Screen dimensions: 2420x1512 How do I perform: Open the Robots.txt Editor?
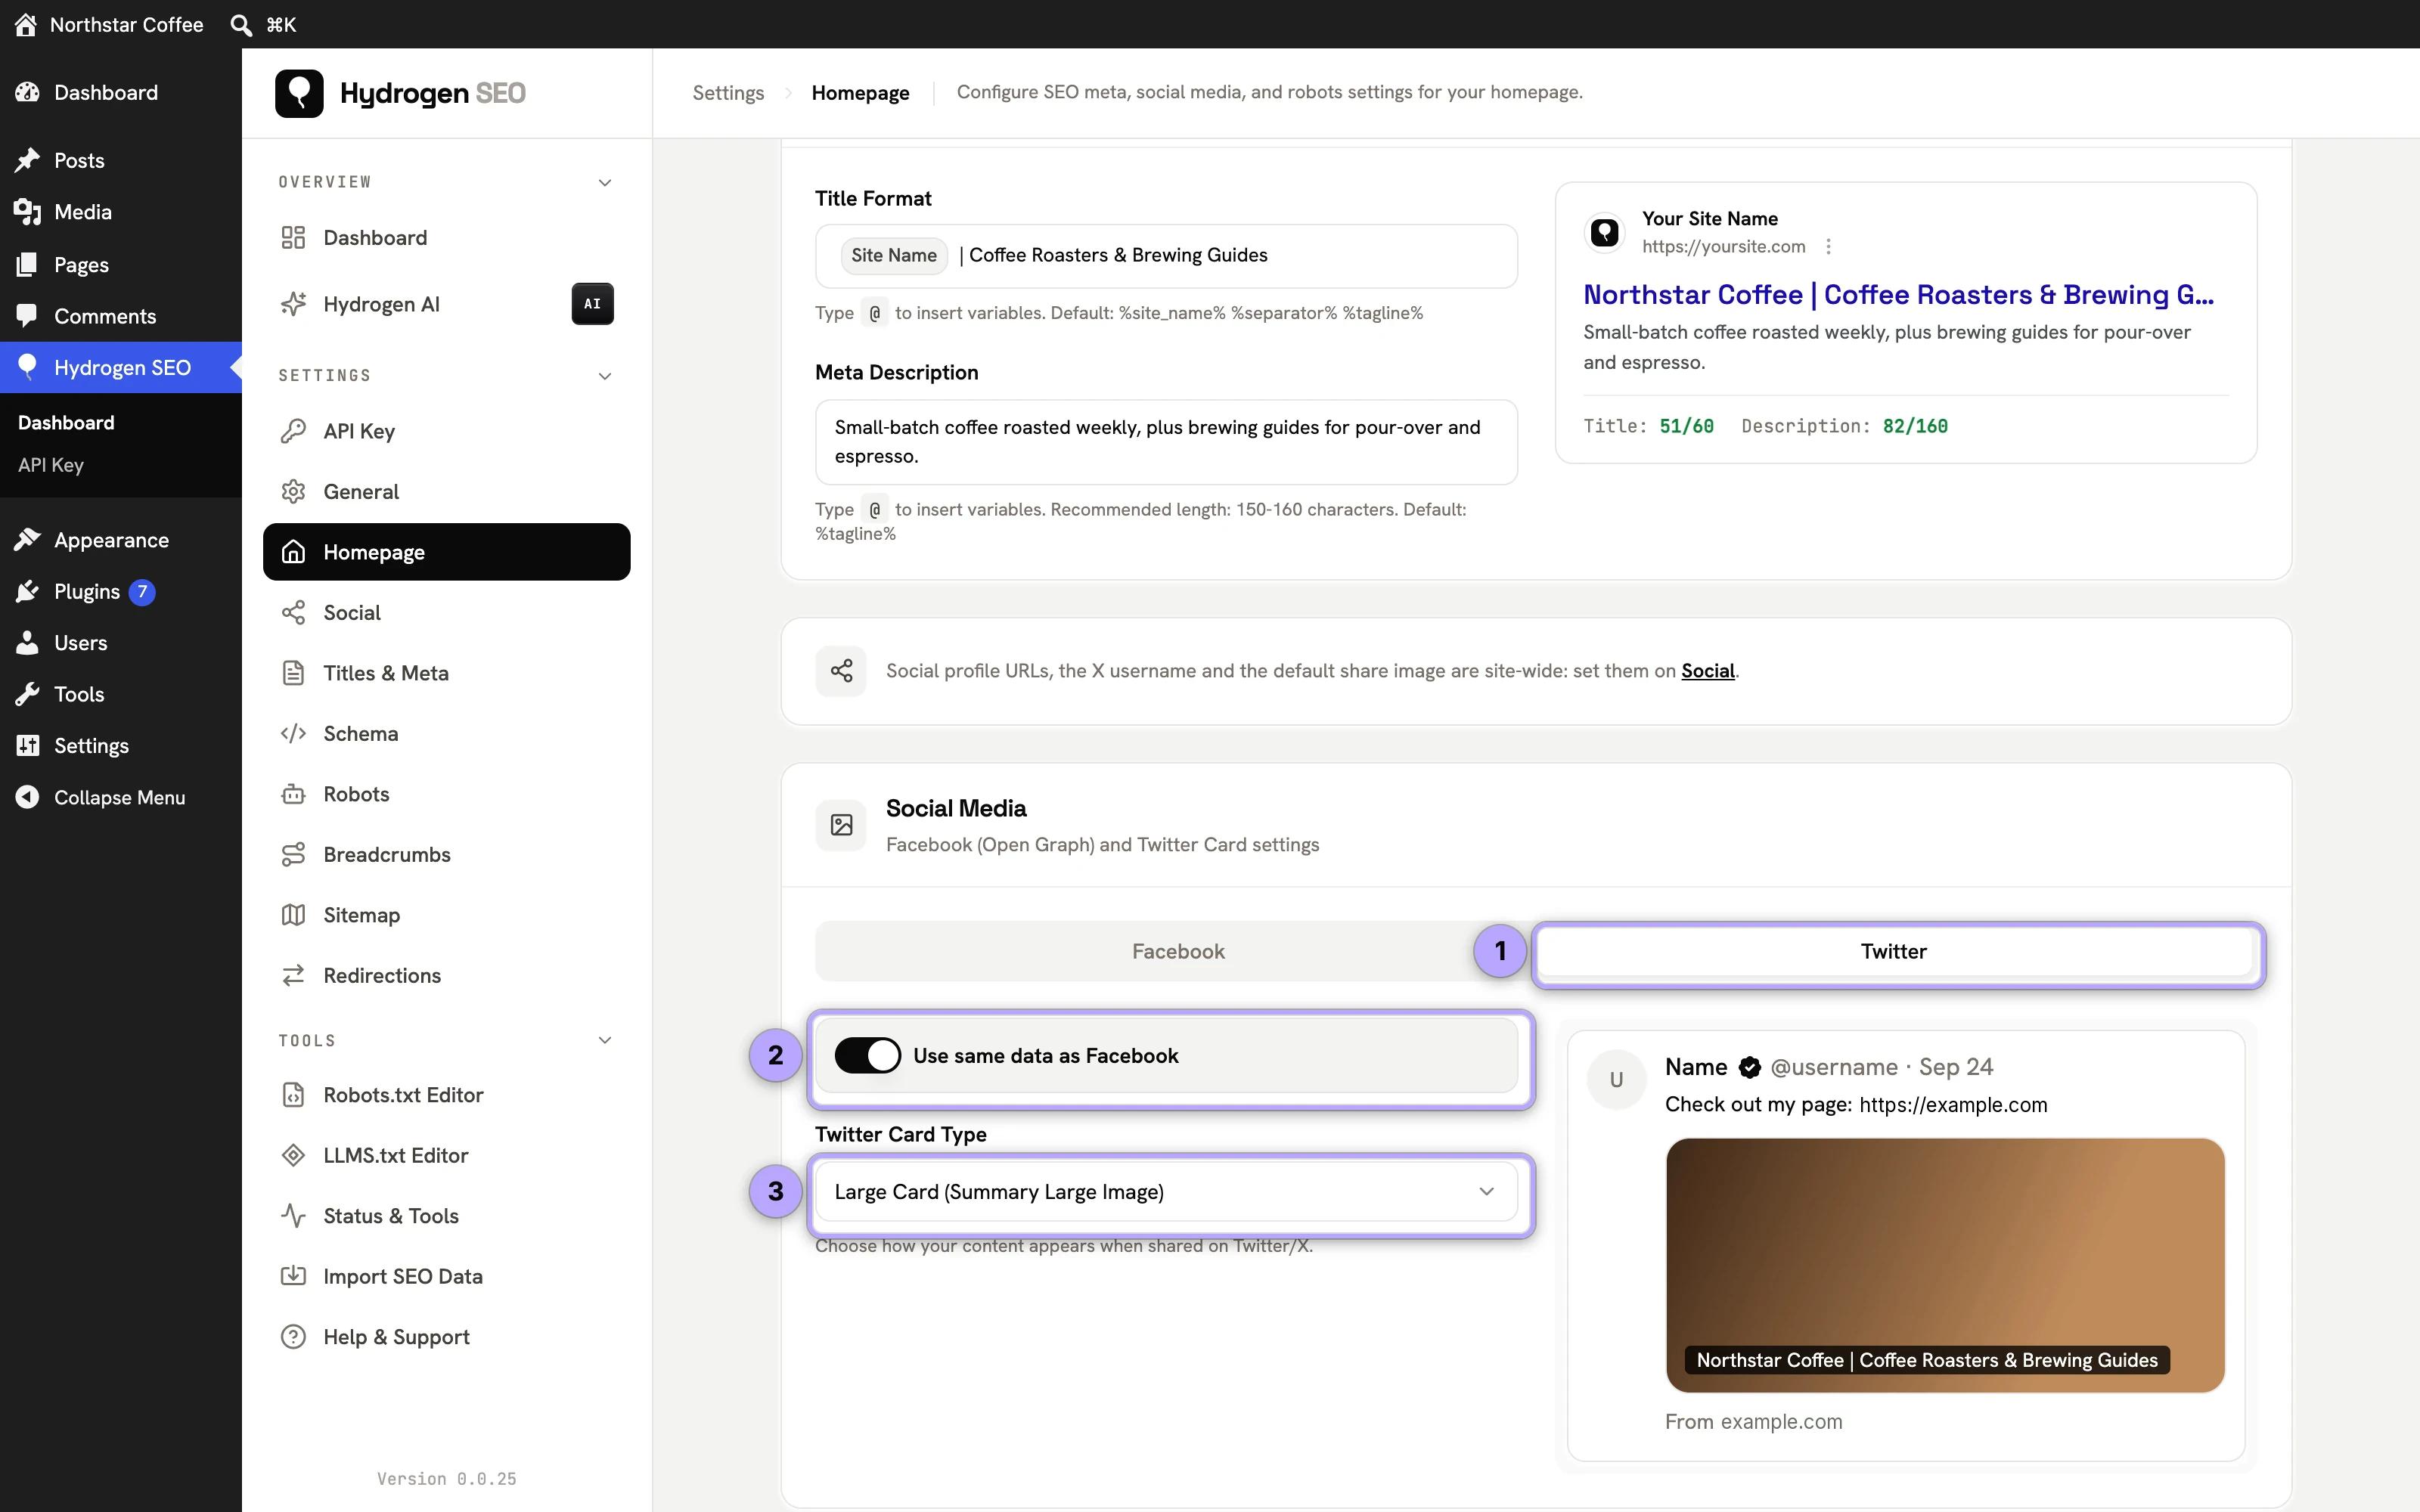447,1095
